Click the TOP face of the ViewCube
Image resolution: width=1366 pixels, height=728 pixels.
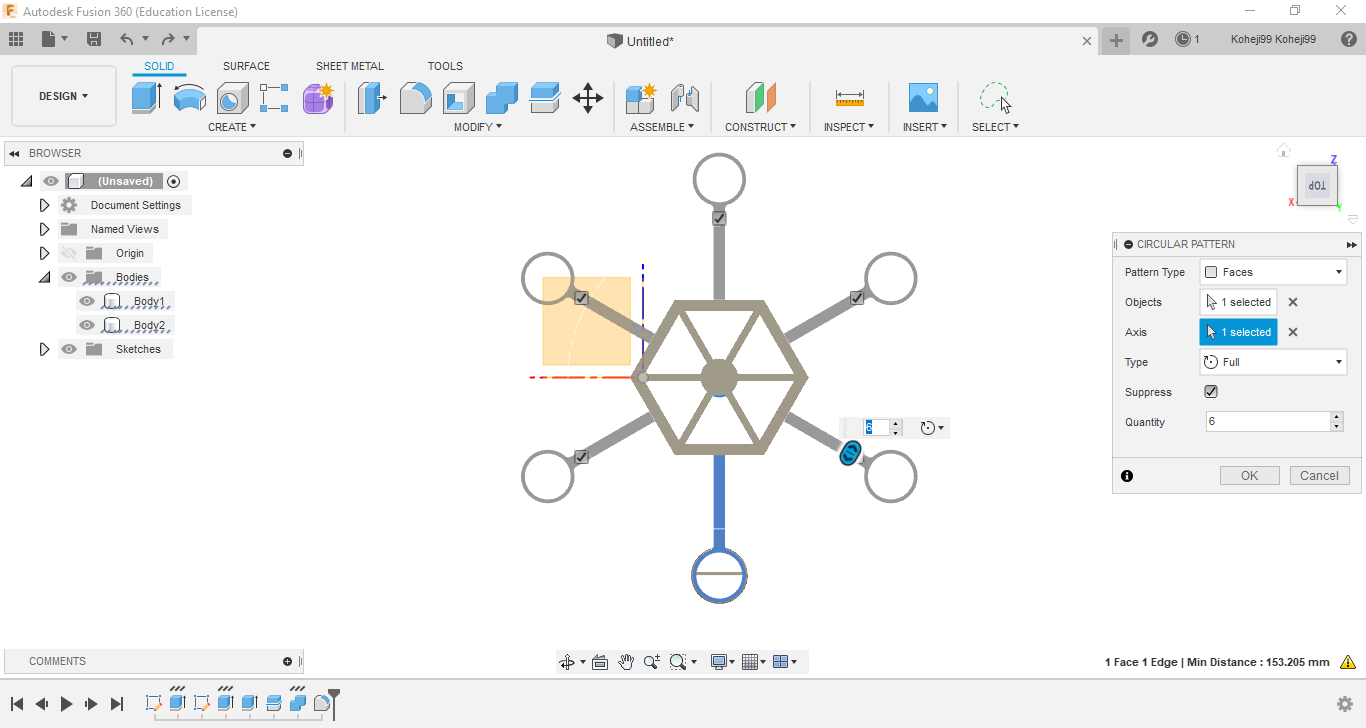point(1318,186)
